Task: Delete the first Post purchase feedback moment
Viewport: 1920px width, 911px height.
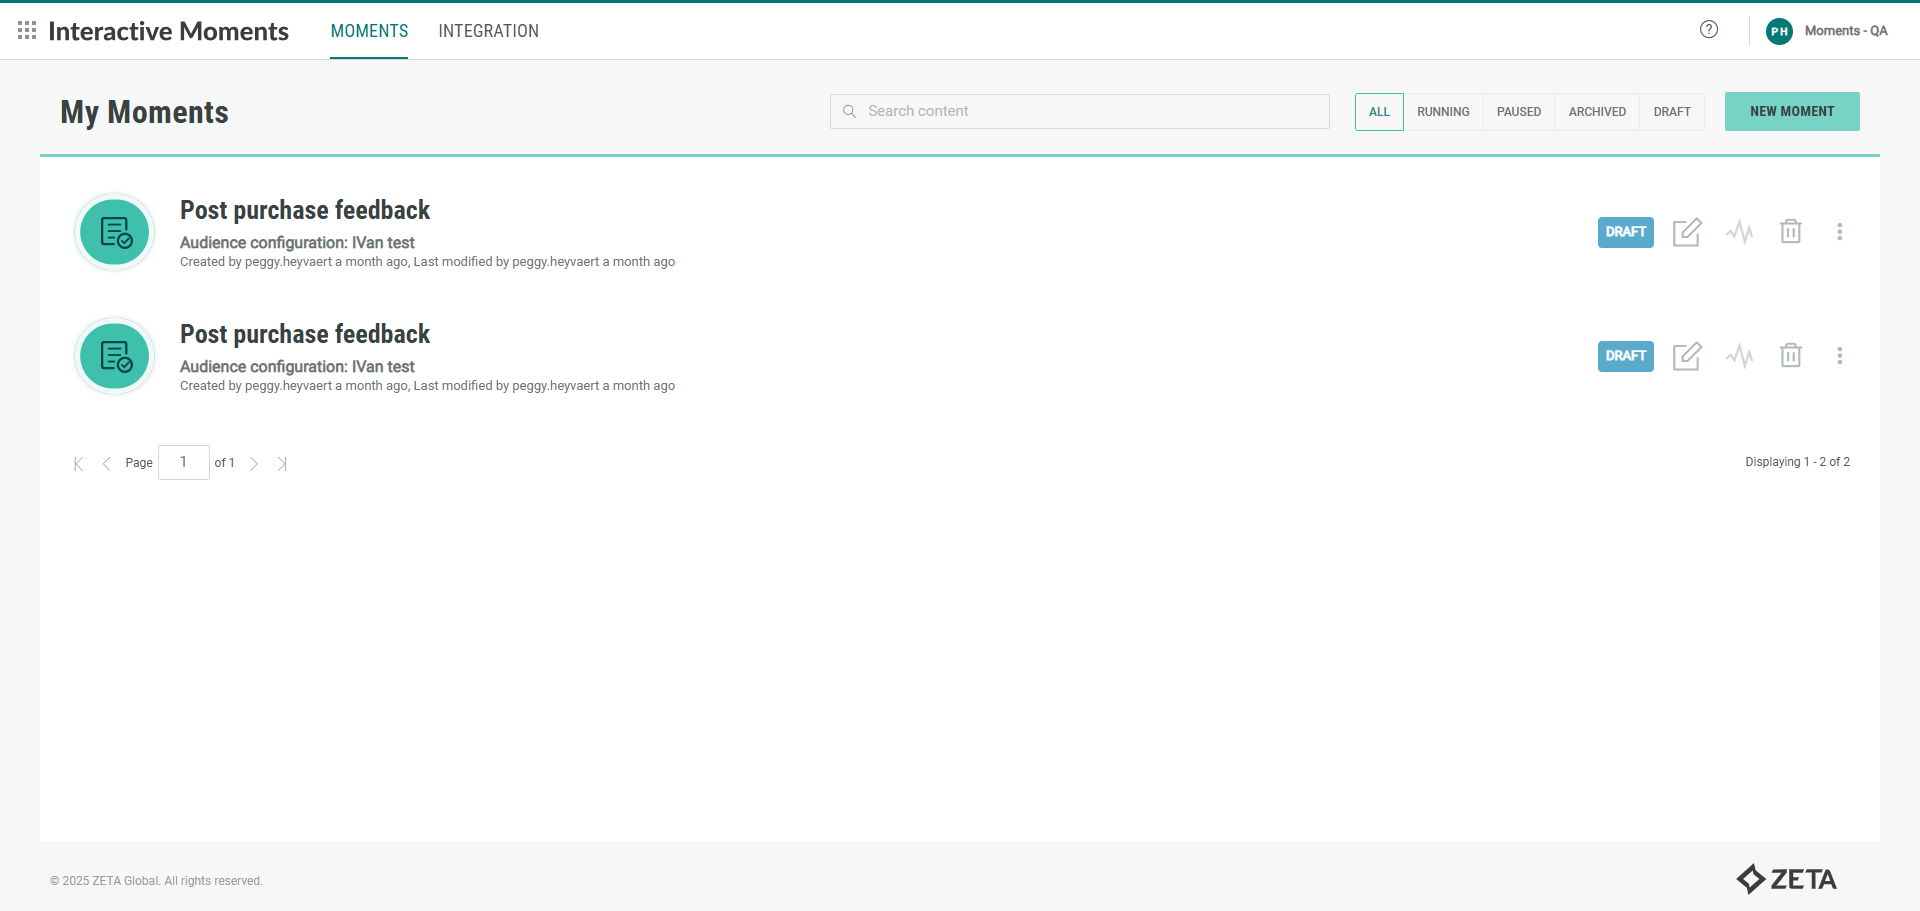Action: click(1790, 232)
